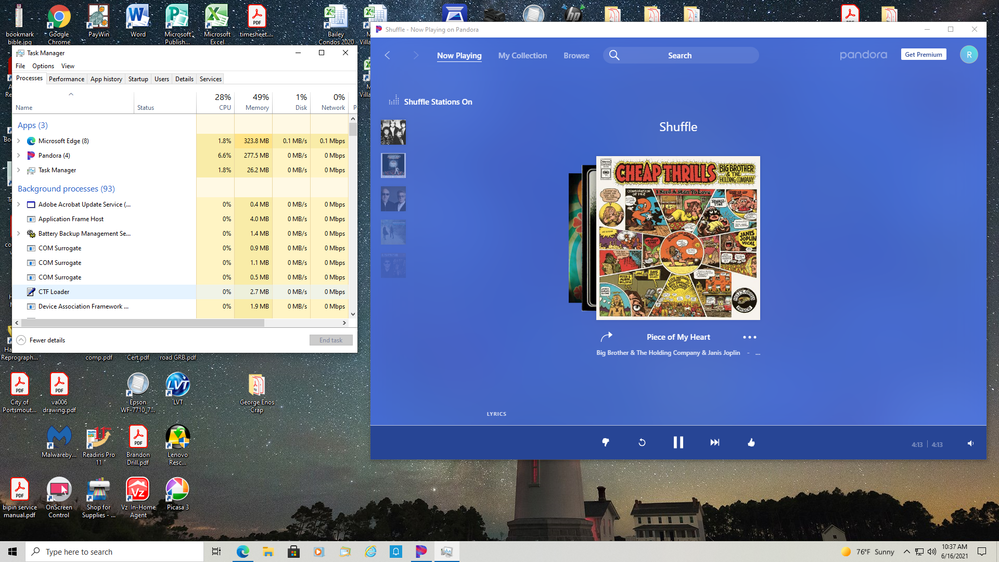Image resolution: width=999 pixels, height=562 pixels.
Task: Open Task Manager Options menu
Action: (43, 66)
